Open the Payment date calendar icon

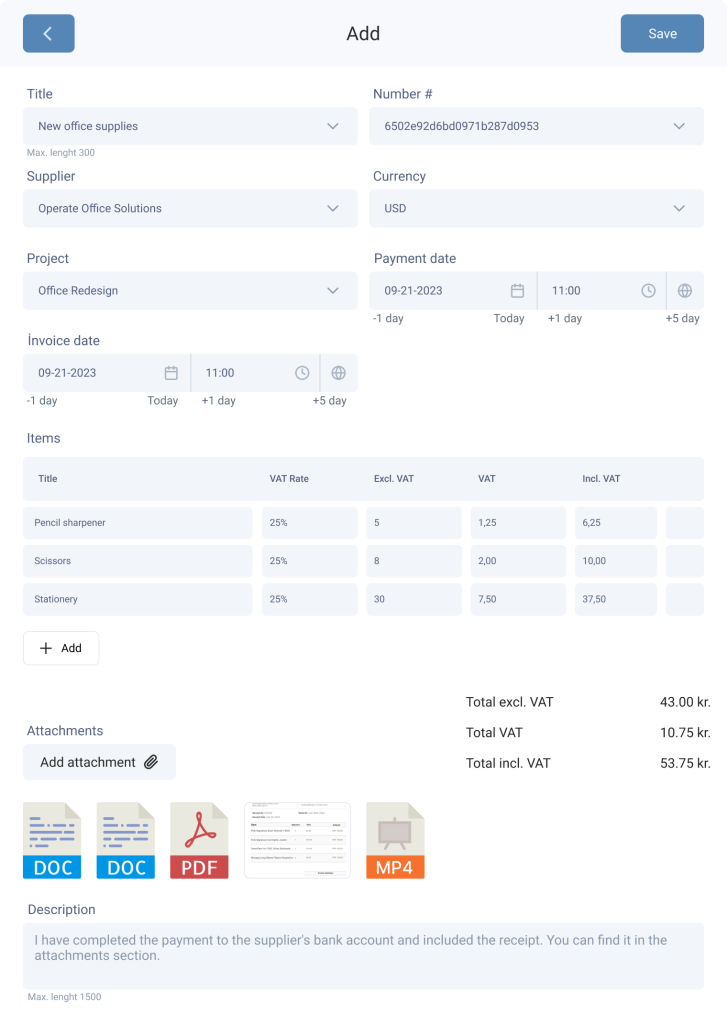[517, 291]
